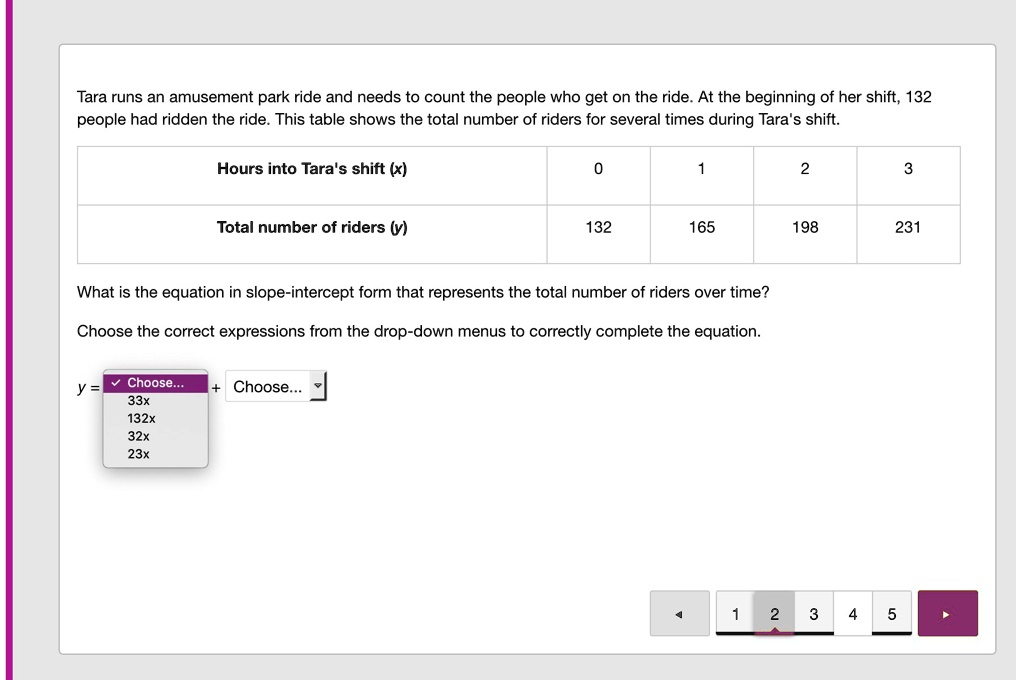Select "32x" from the dropdown options
1016x680 pixels.
pyautogui.click(x=137, y=436)
